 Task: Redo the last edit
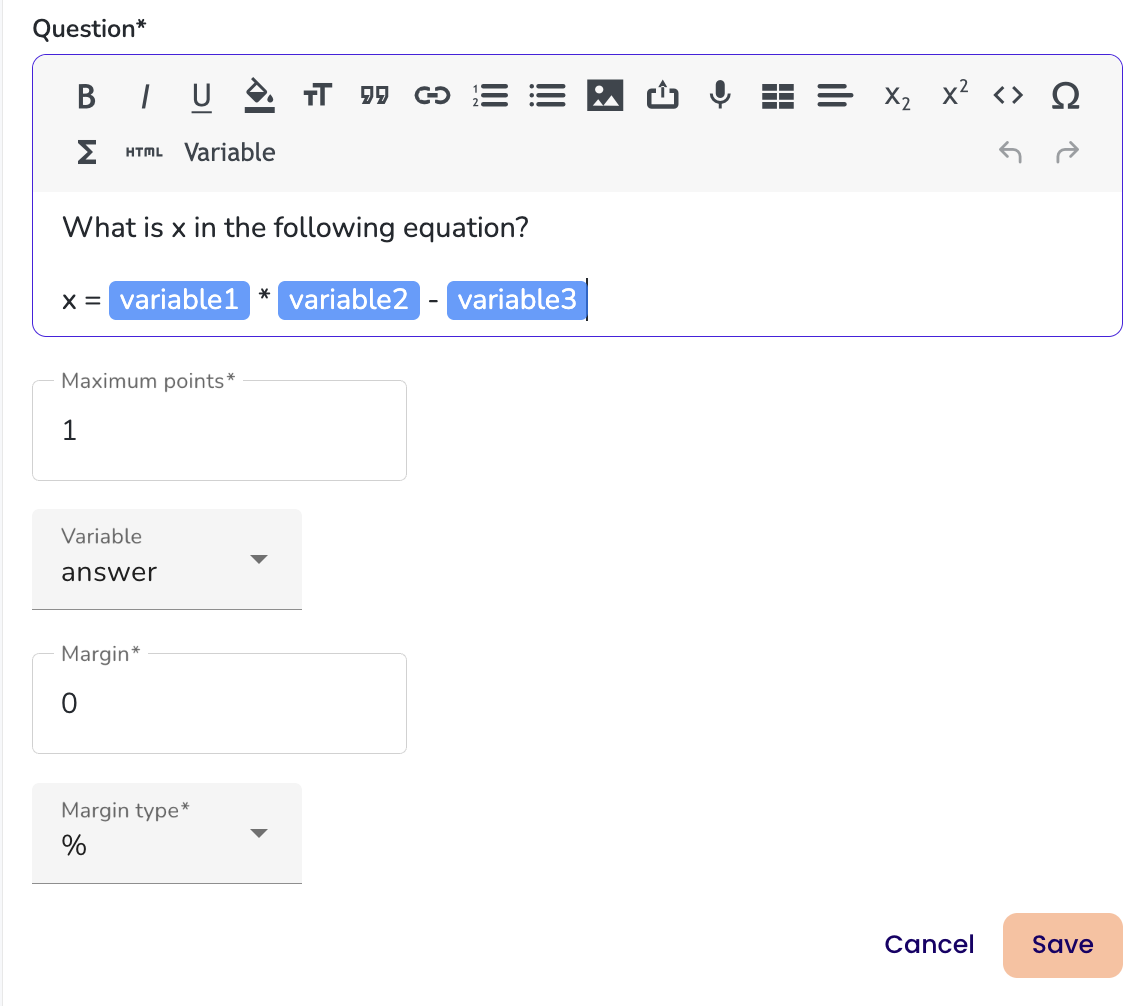point(1067,152)
